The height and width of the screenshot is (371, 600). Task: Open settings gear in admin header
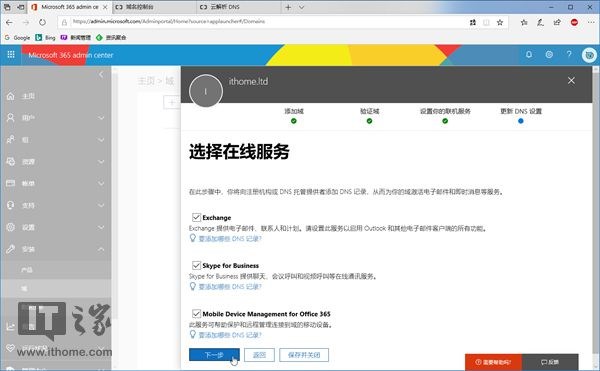pos(549,55)
